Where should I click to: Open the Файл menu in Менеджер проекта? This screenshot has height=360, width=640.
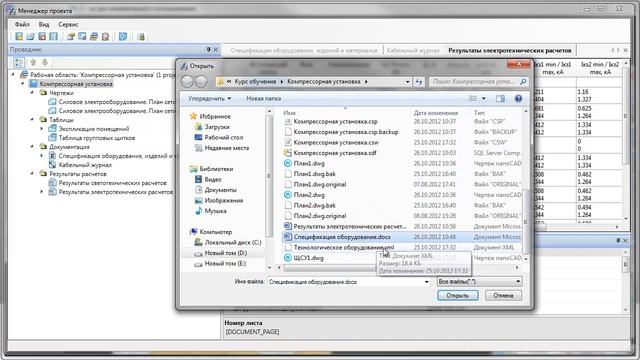pos(22,24)
